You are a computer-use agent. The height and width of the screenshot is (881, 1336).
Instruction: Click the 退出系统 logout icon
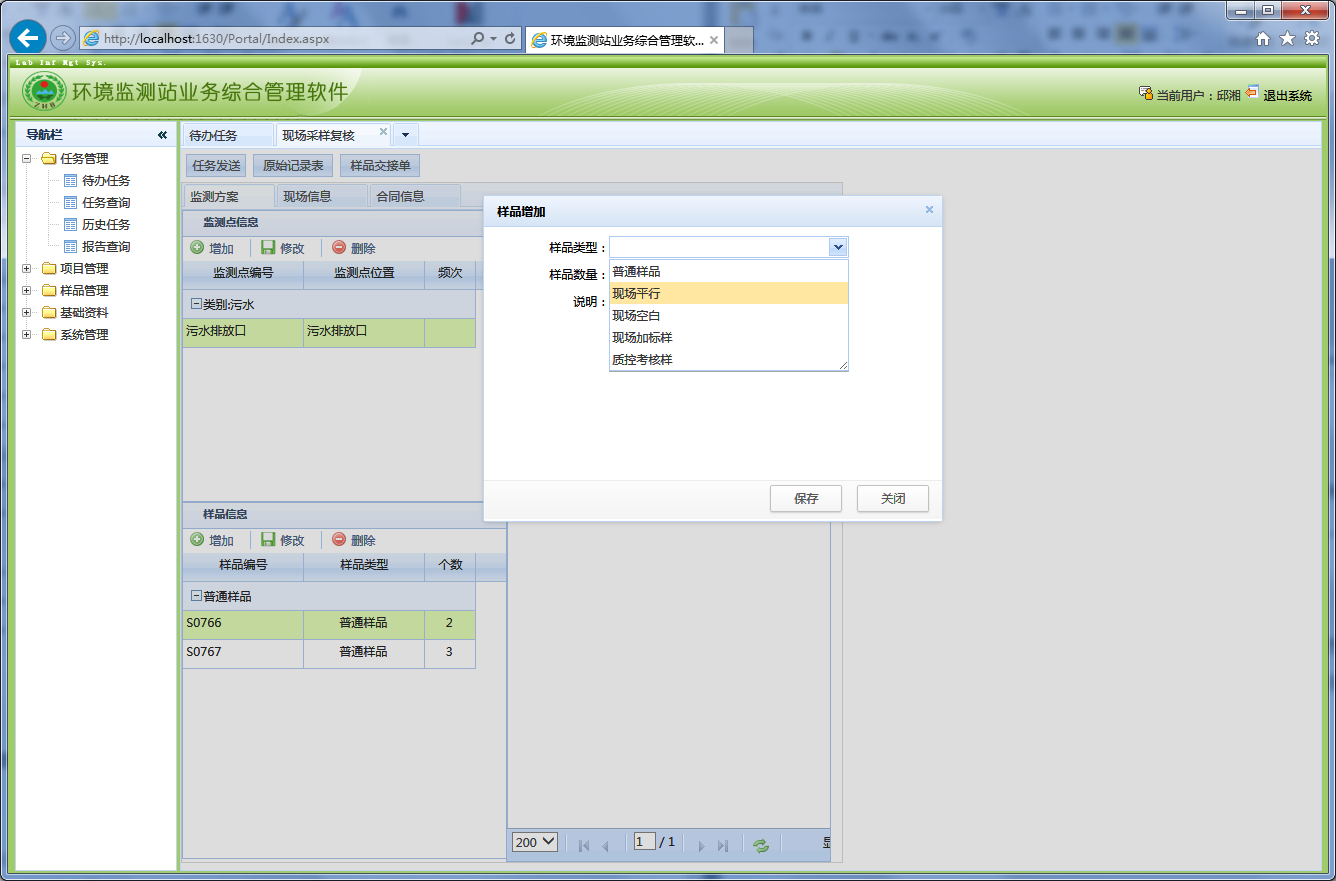[1252, 93]
